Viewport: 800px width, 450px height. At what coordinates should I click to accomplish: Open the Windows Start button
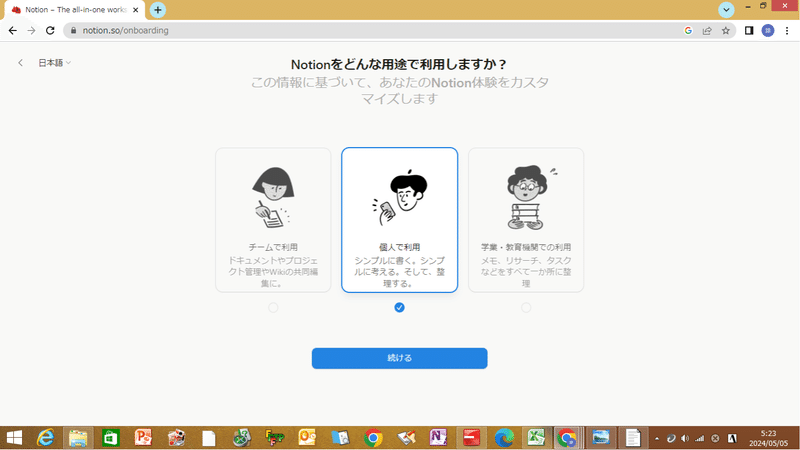click(x=14, y=438)
